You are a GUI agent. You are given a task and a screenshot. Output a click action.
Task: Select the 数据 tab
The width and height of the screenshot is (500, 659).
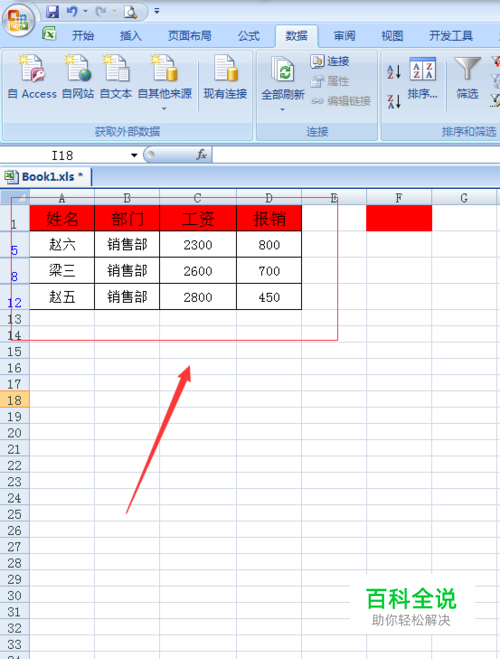click(296, 36)
